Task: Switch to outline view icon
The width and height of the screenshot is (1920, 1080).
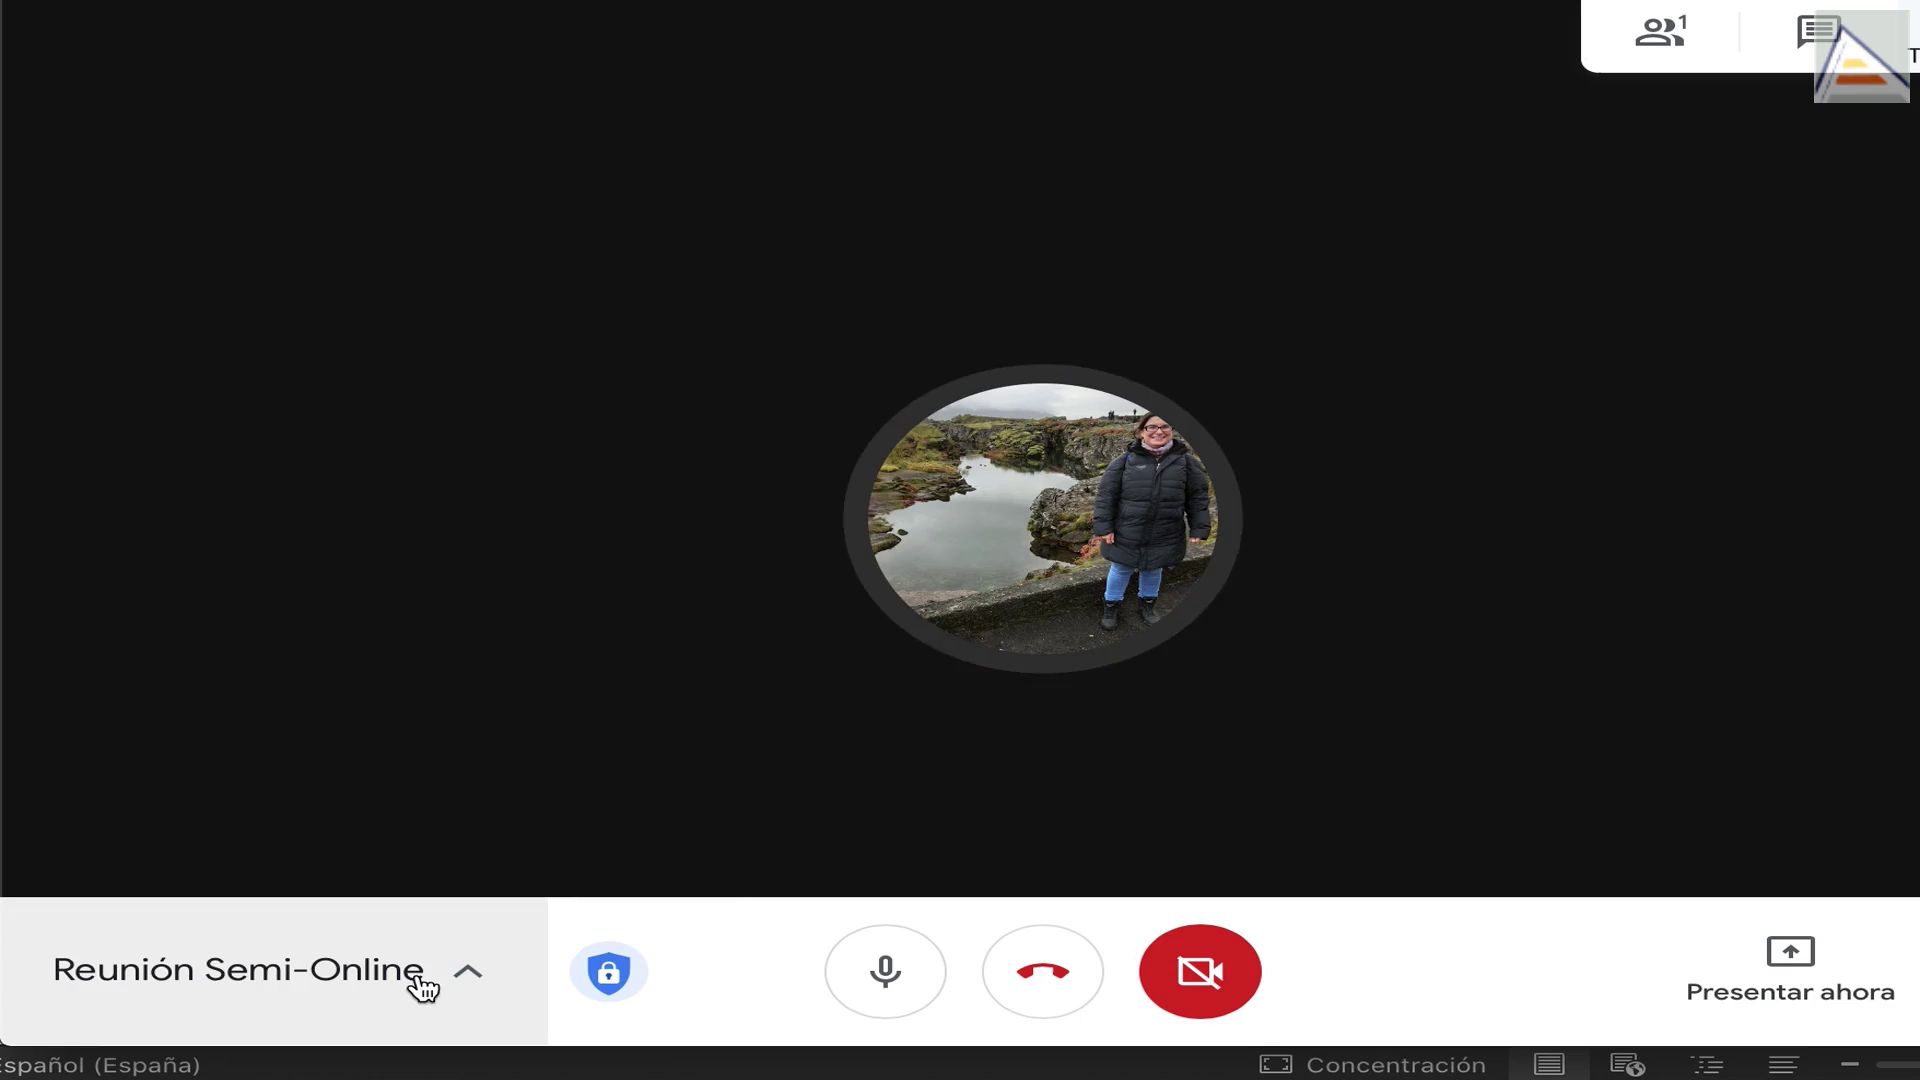Action: pos(1706,1065)
